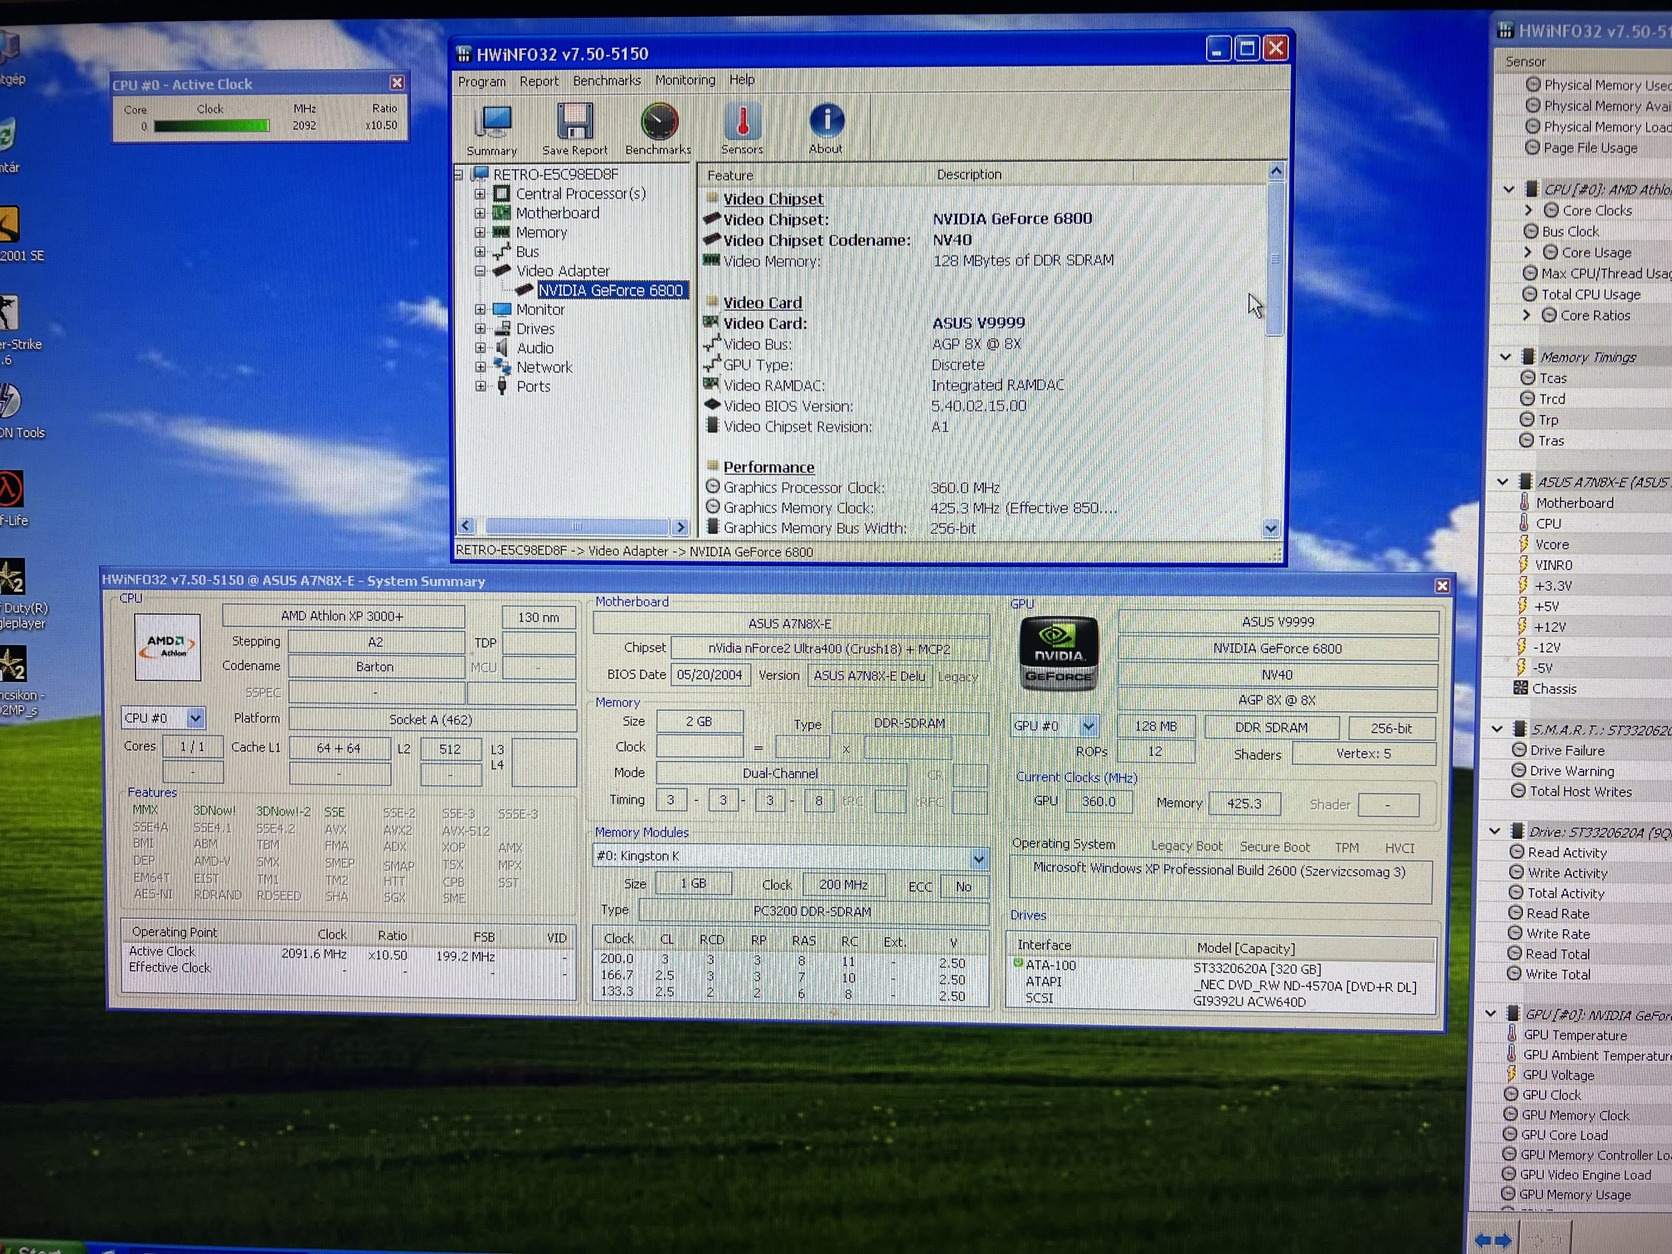Select the Page File Usage sensor icon
Viewport: 1672px width, 1254px height.
point(1532,147)
